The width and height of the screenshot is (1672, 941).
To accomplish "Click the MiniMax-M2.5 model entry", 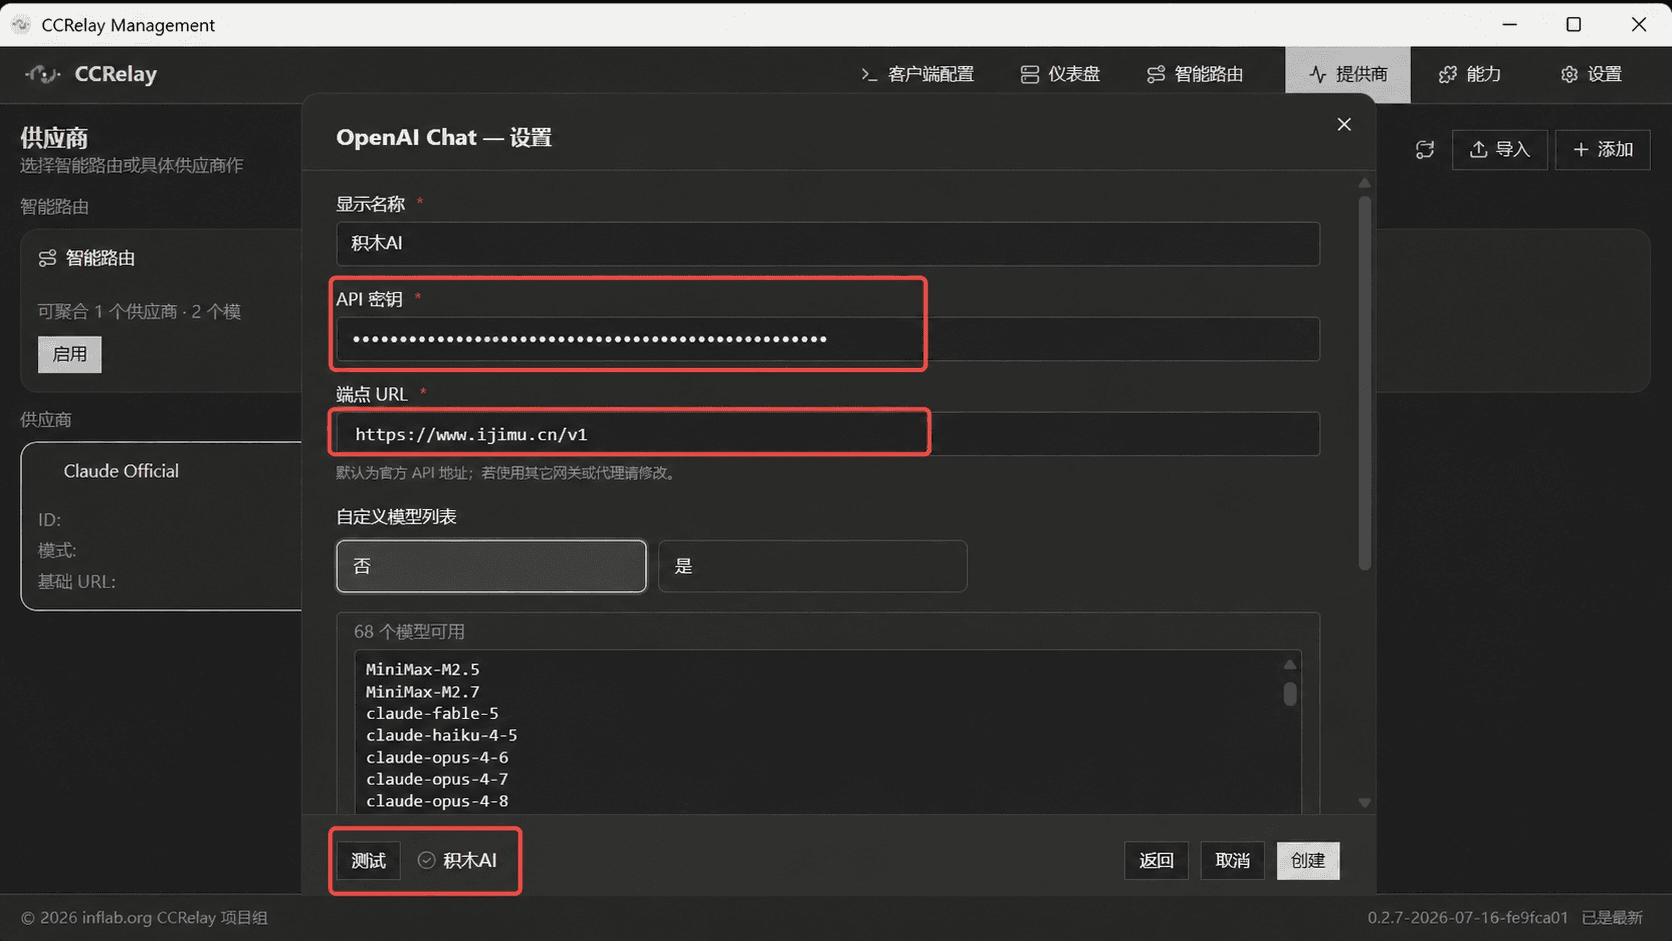I will click(422, 670).
